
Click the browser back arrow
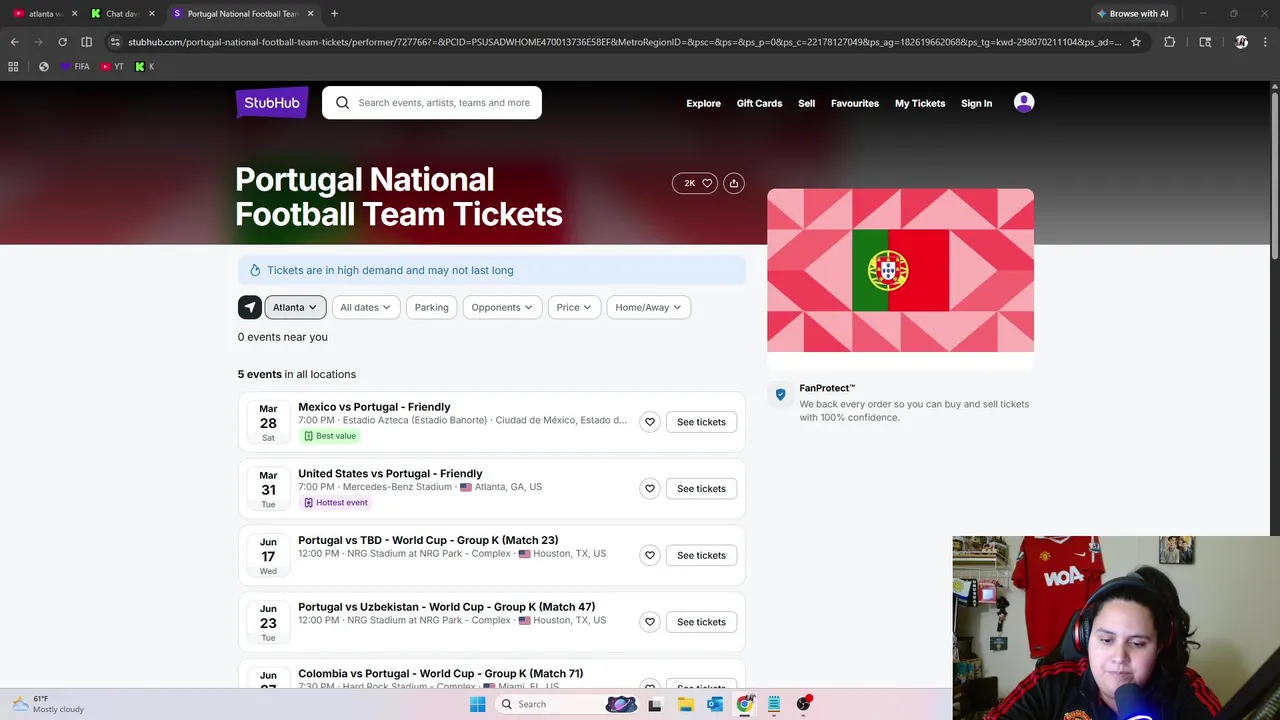click(14, 42)
